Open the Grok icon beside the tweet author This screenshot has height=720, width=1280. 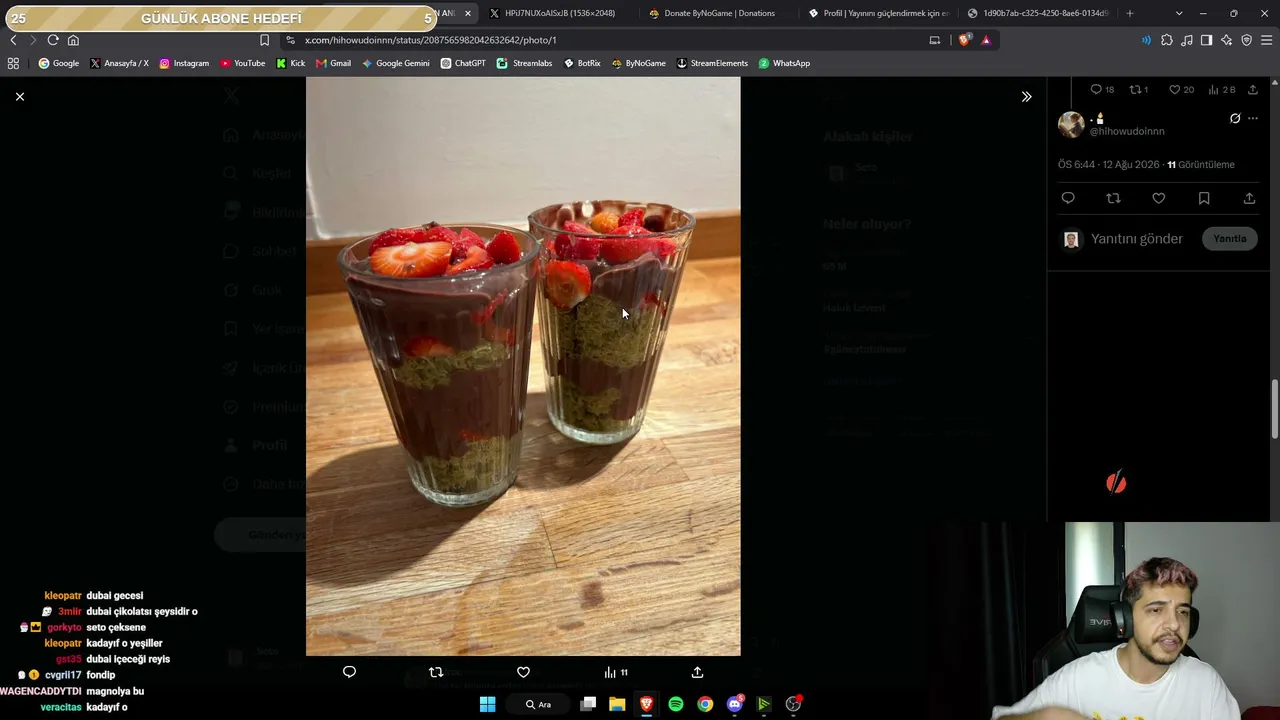[1235, 118]
